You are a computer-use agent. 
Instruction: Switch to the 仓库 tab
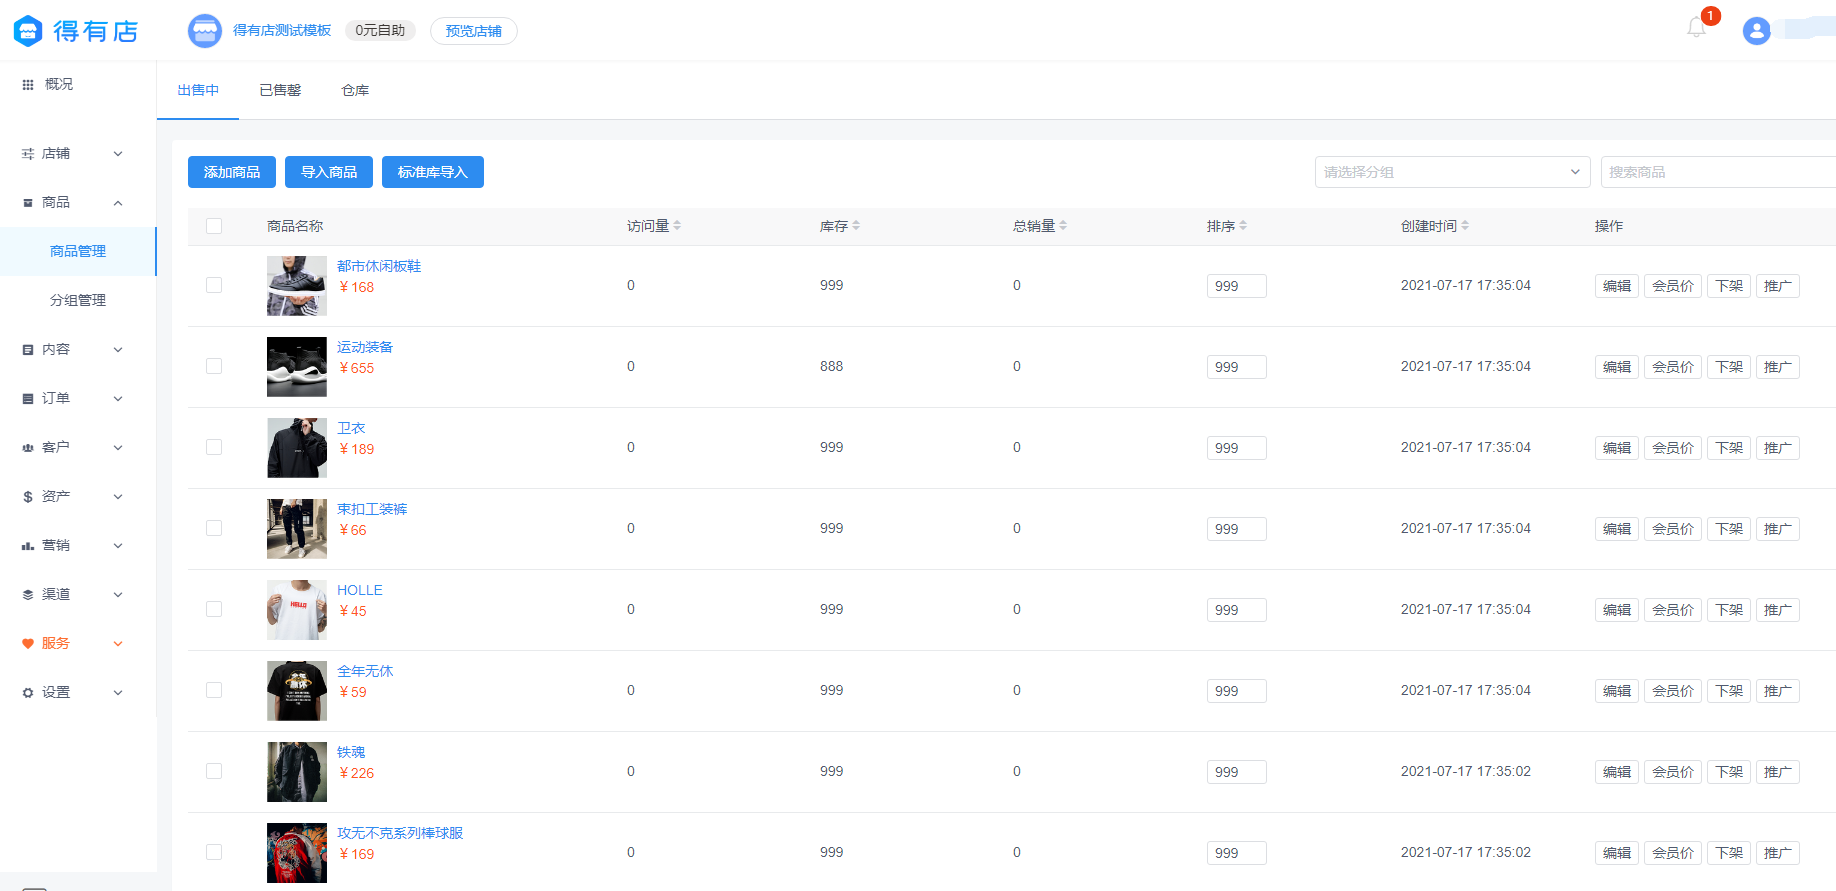point(355,90)
